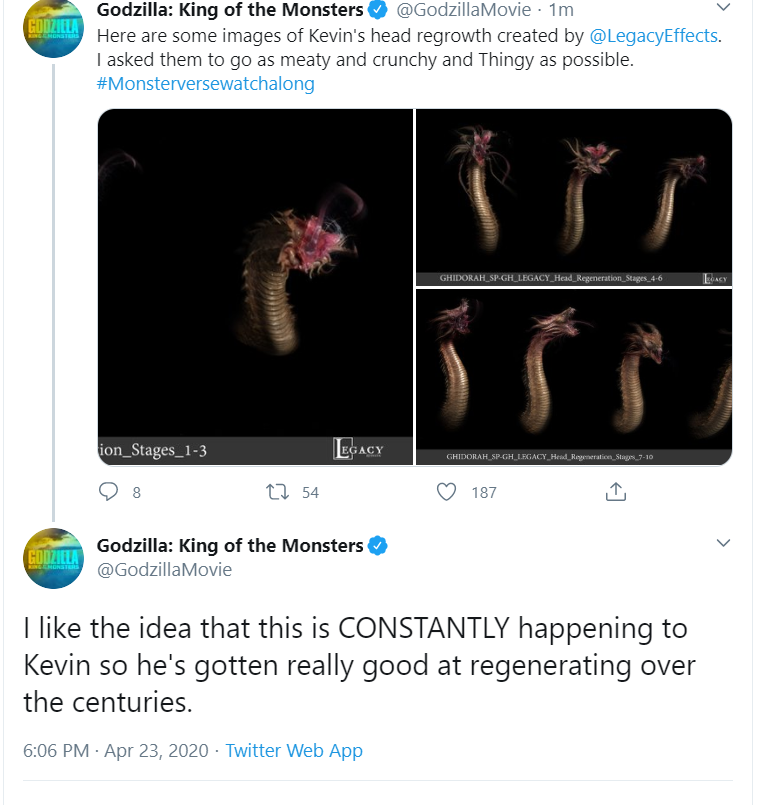Open the top tweet's Godzilla profile avatar
The height and width of the screenshot is (805, 770).
coord(53,28)
